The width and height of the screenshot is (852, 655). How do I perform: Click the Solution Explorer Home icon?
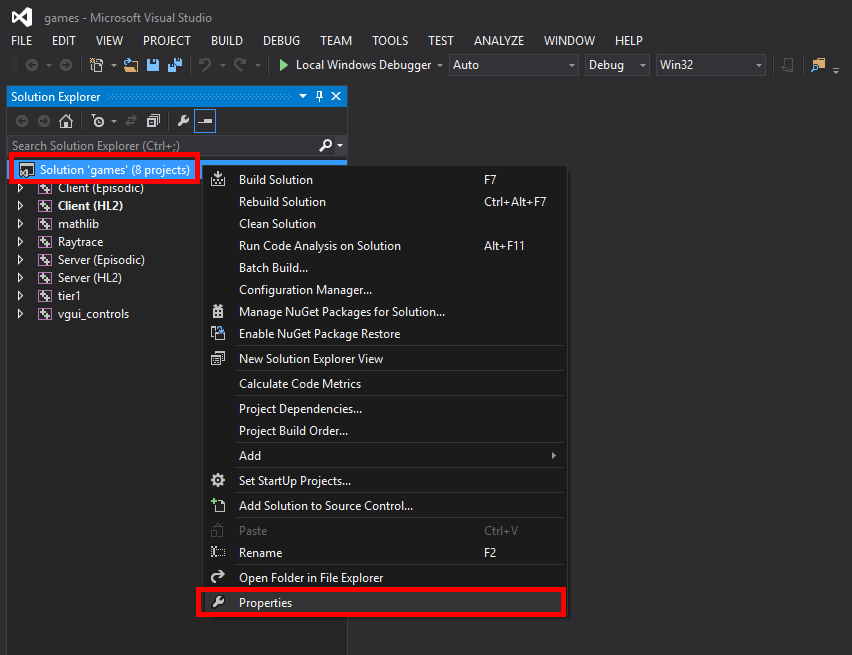click(x=66, y=121)
